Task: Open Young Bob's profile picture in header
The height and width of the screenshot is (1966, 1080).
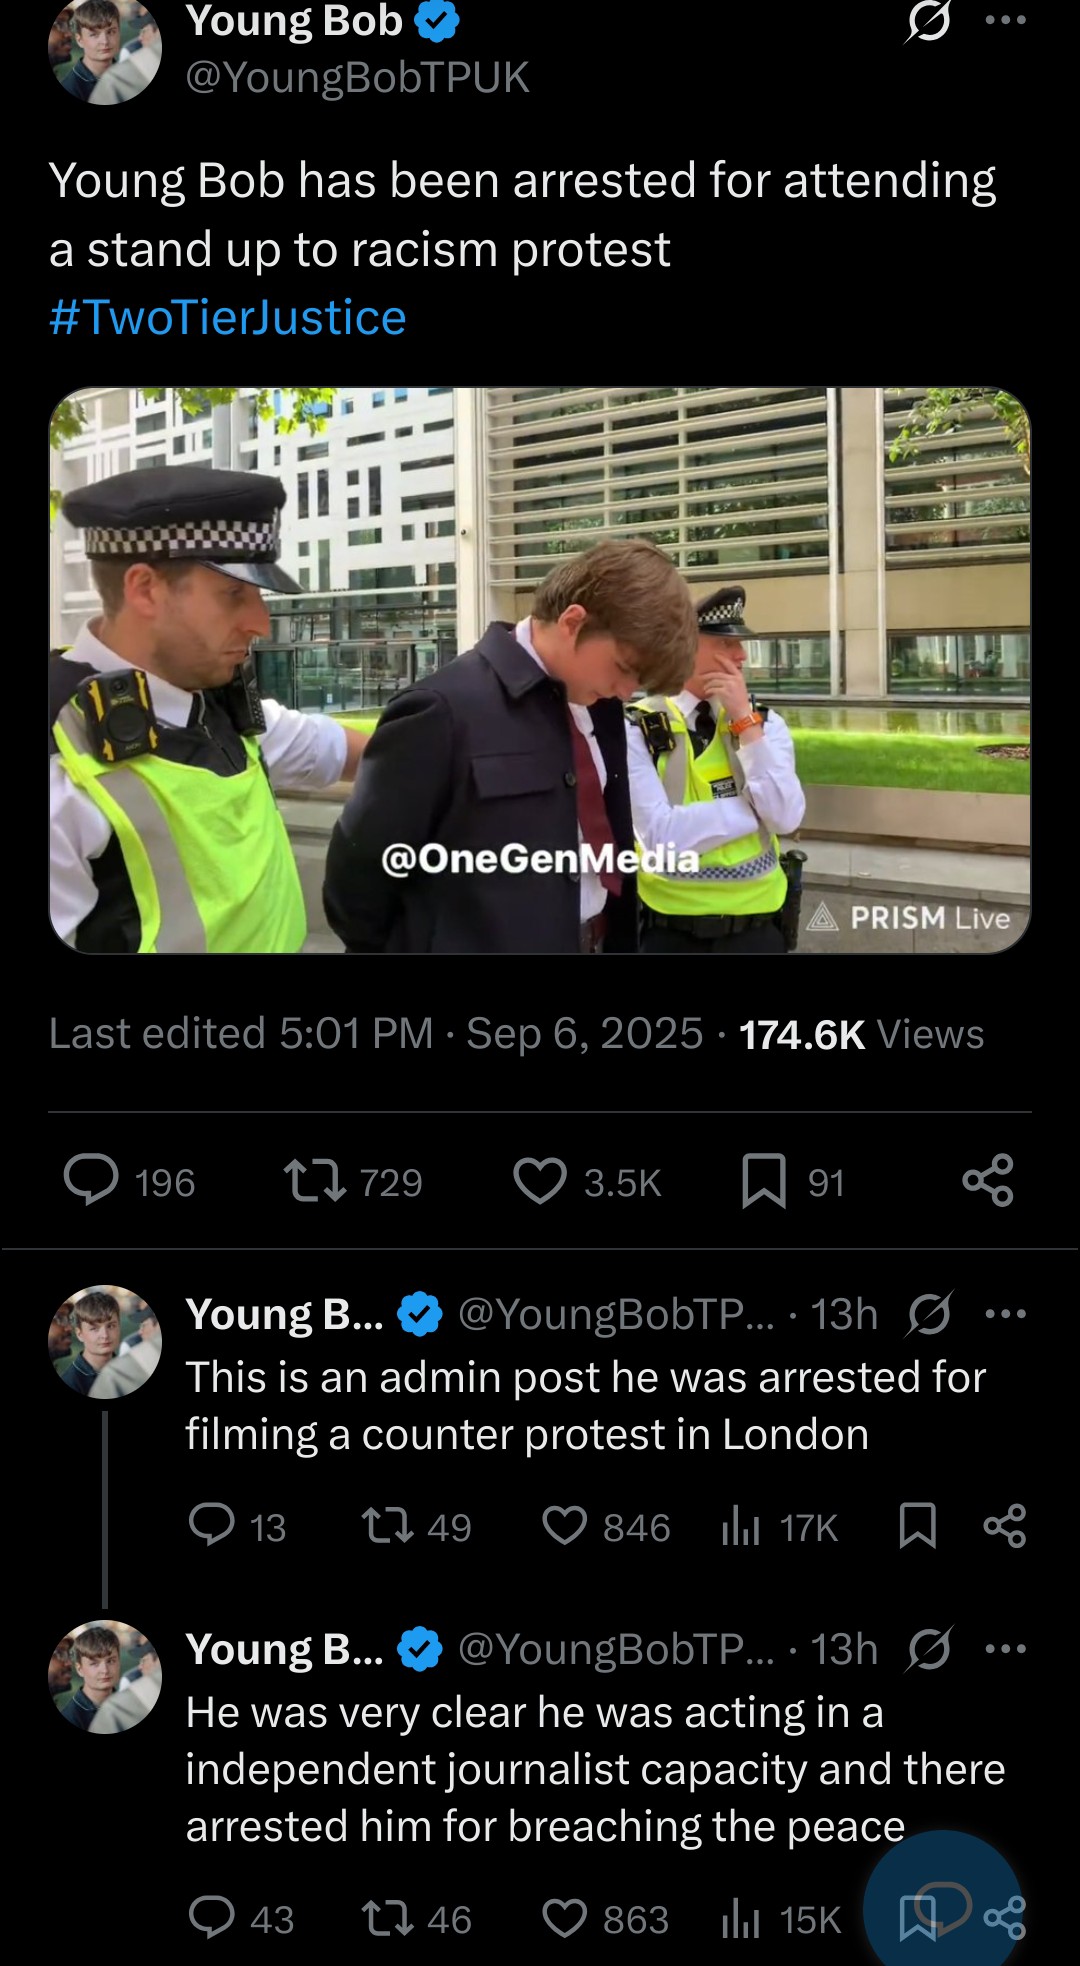Action: 105,50
